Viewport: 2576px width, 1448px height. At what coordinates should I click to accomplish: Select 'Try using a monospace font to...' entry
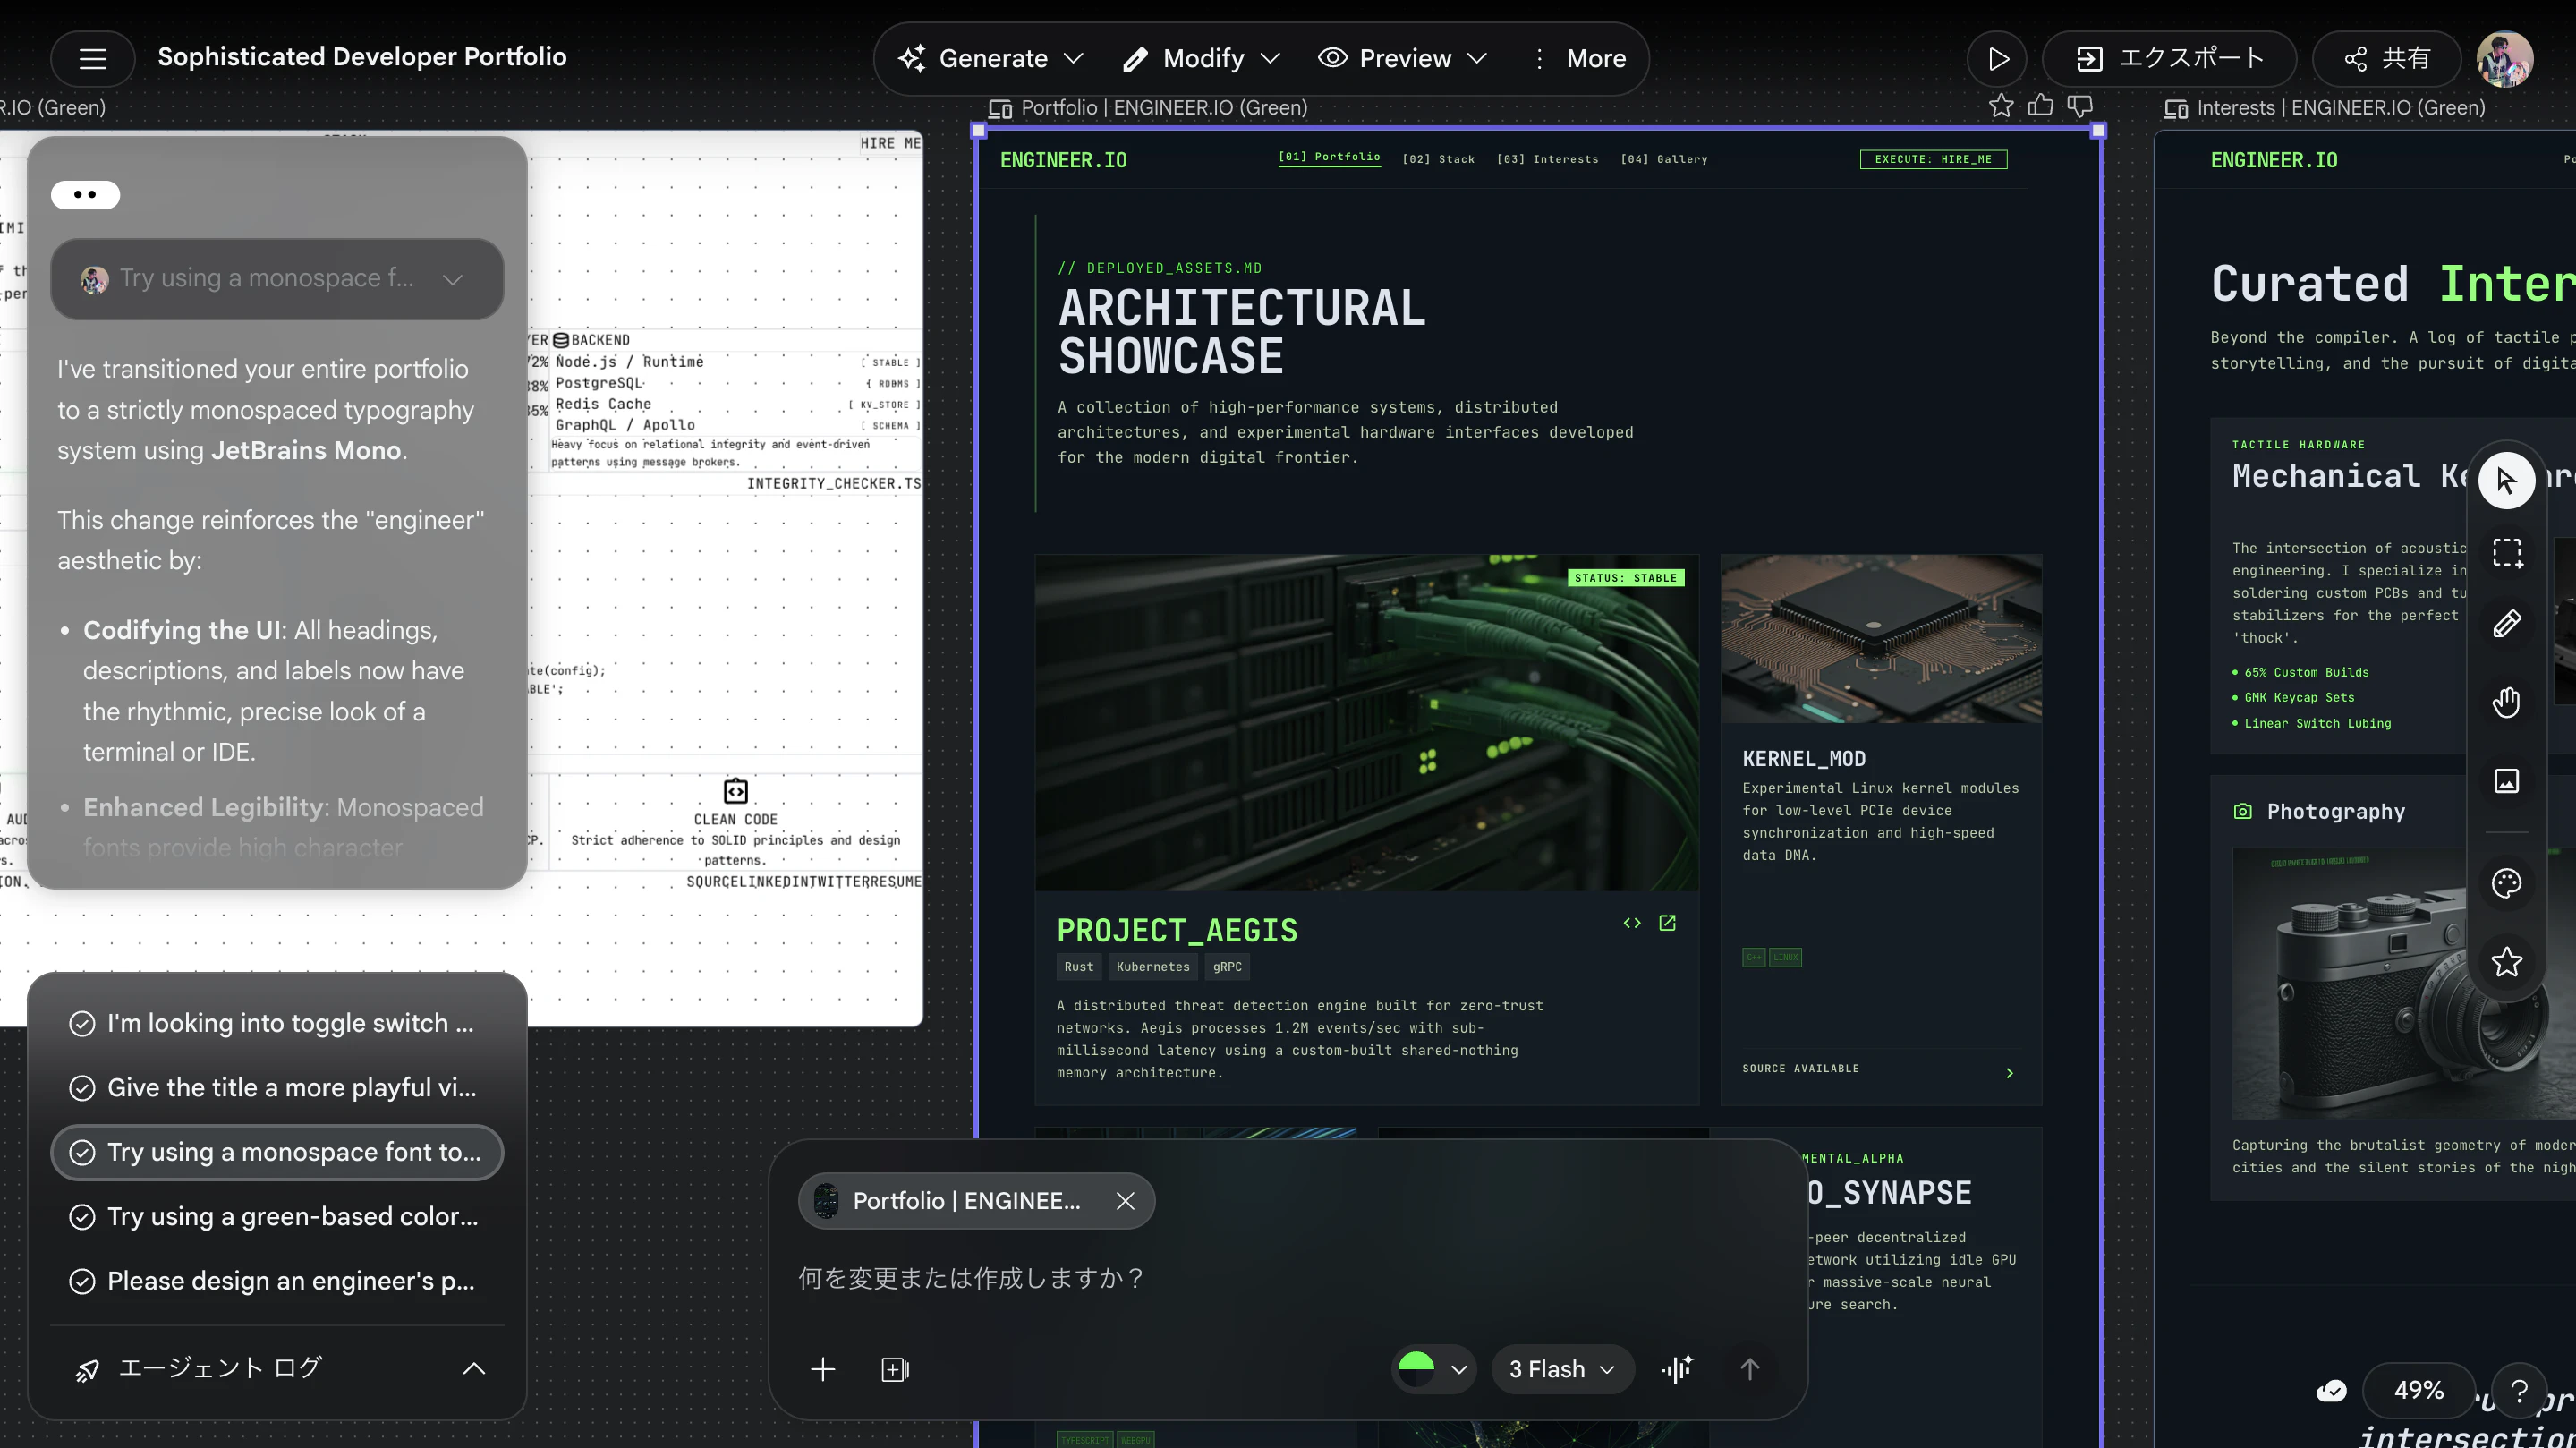(277, 1152)
